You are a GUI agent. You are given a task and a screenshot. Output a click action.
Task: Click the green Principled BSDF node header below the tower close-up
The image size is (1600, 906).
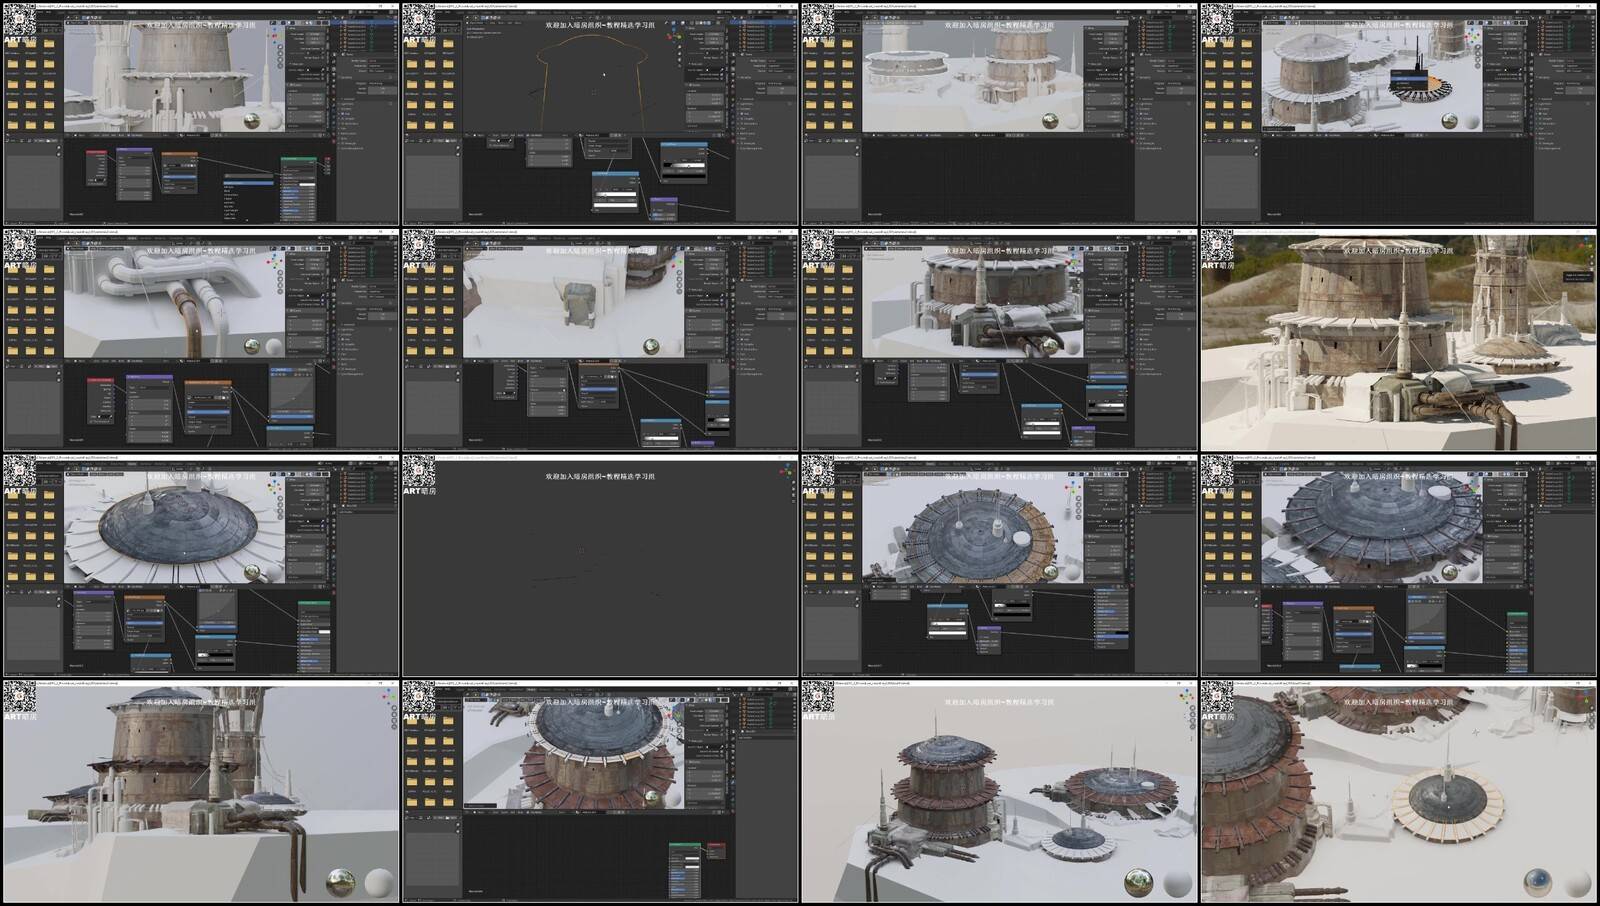click(x=298, y=158)
